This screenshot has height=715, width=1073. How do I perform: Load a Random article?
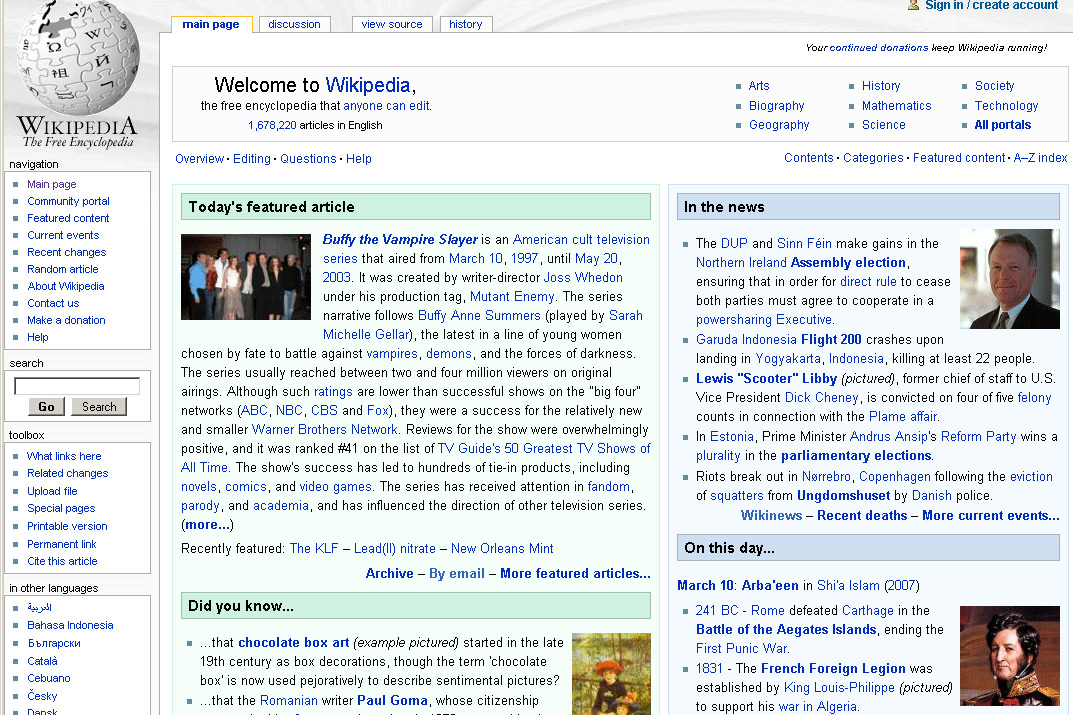pos(63,270)
